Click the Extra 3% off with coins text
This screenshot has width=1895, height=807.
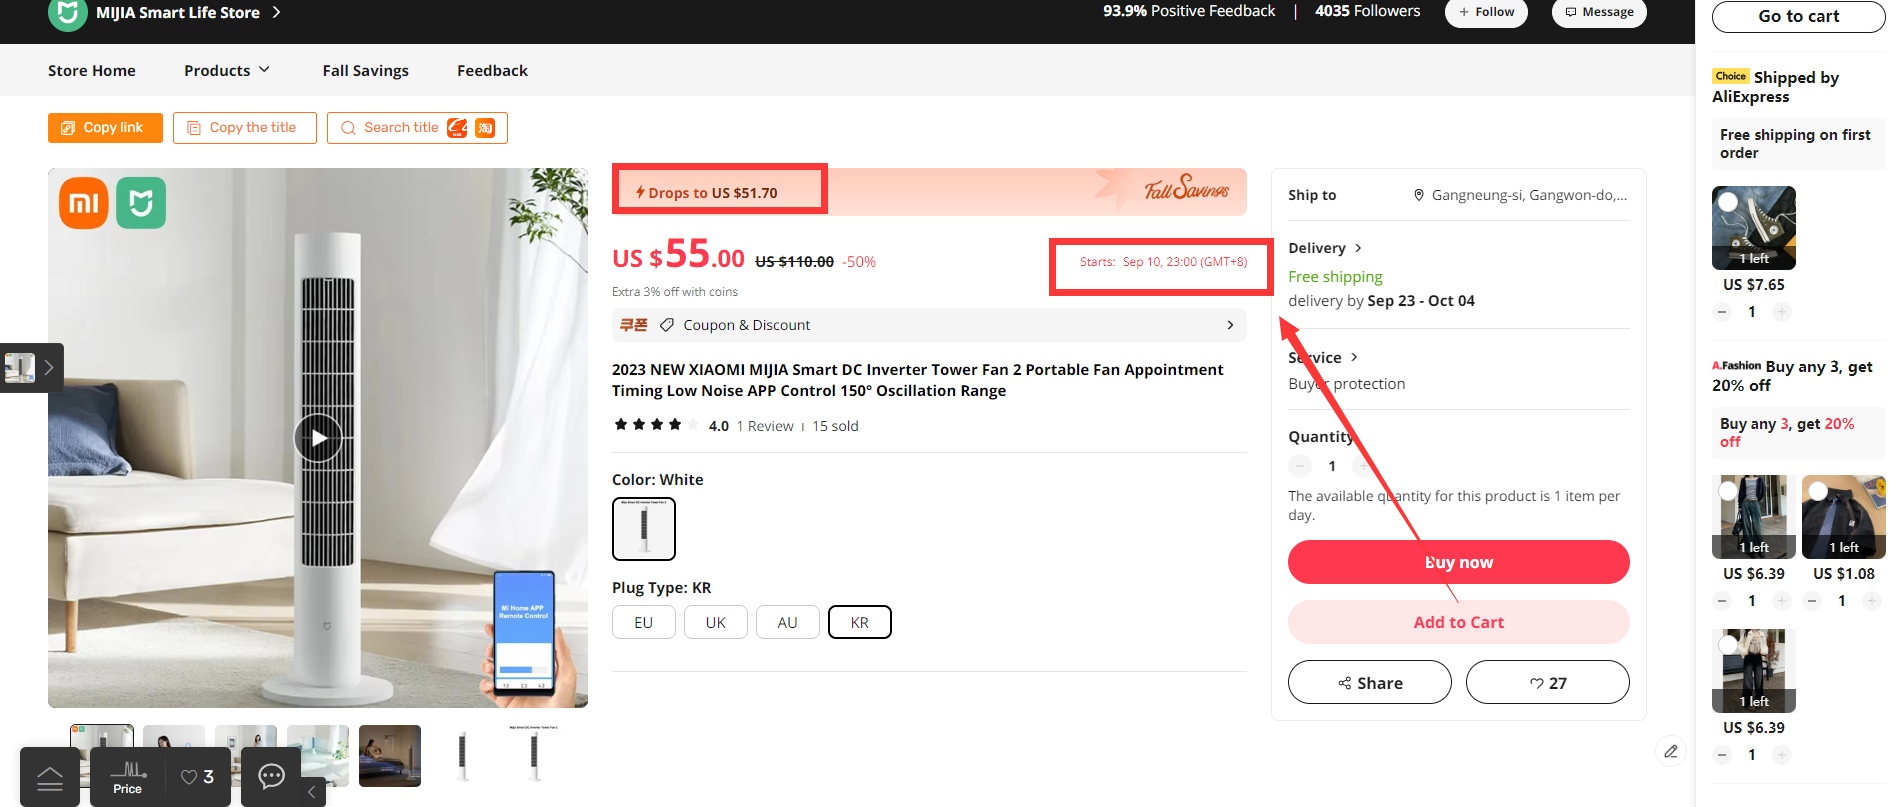click(x=675, y=292)
